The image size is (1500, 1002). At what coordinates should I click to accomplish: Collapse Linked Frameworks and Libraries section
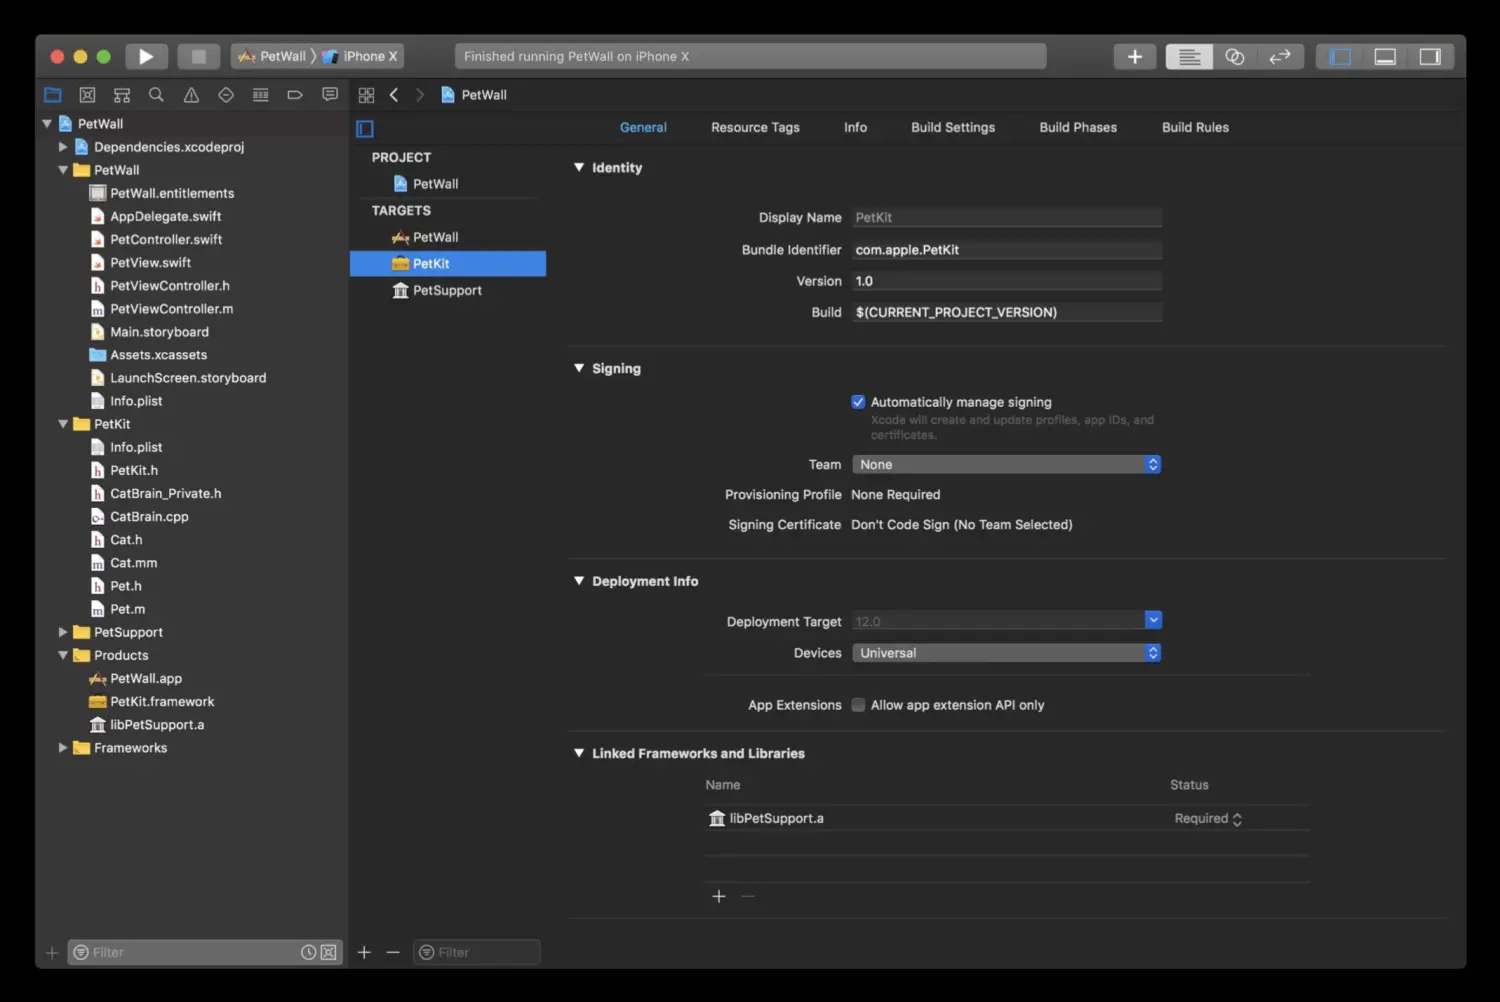tap(579, 753)
